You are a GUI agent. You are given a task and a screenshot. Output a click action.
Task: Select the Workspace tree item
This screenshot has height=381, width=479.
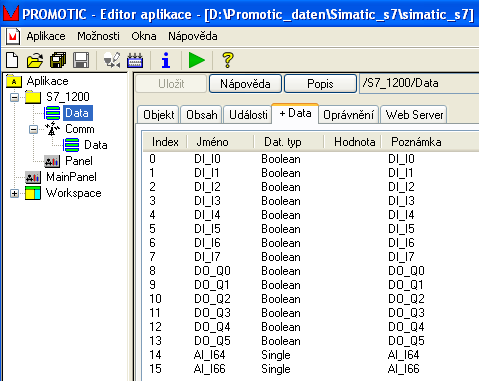73,193
